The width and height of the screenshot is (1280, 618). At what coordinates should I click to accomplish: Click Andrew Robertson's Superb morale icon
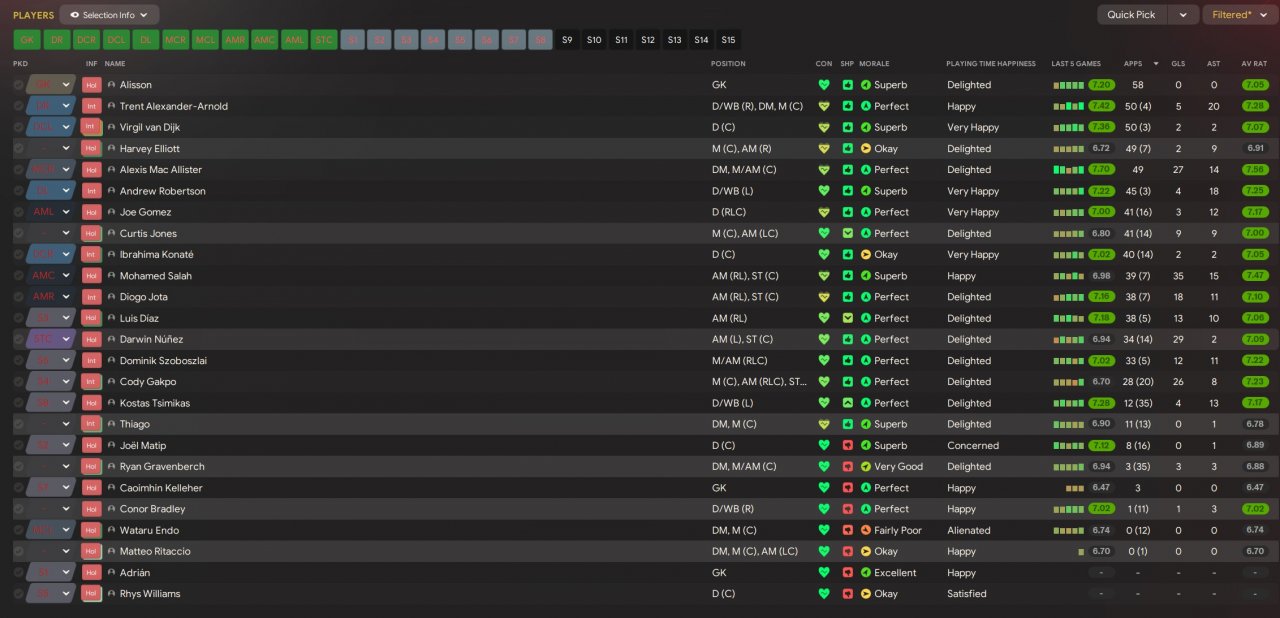tap(865, 191)
